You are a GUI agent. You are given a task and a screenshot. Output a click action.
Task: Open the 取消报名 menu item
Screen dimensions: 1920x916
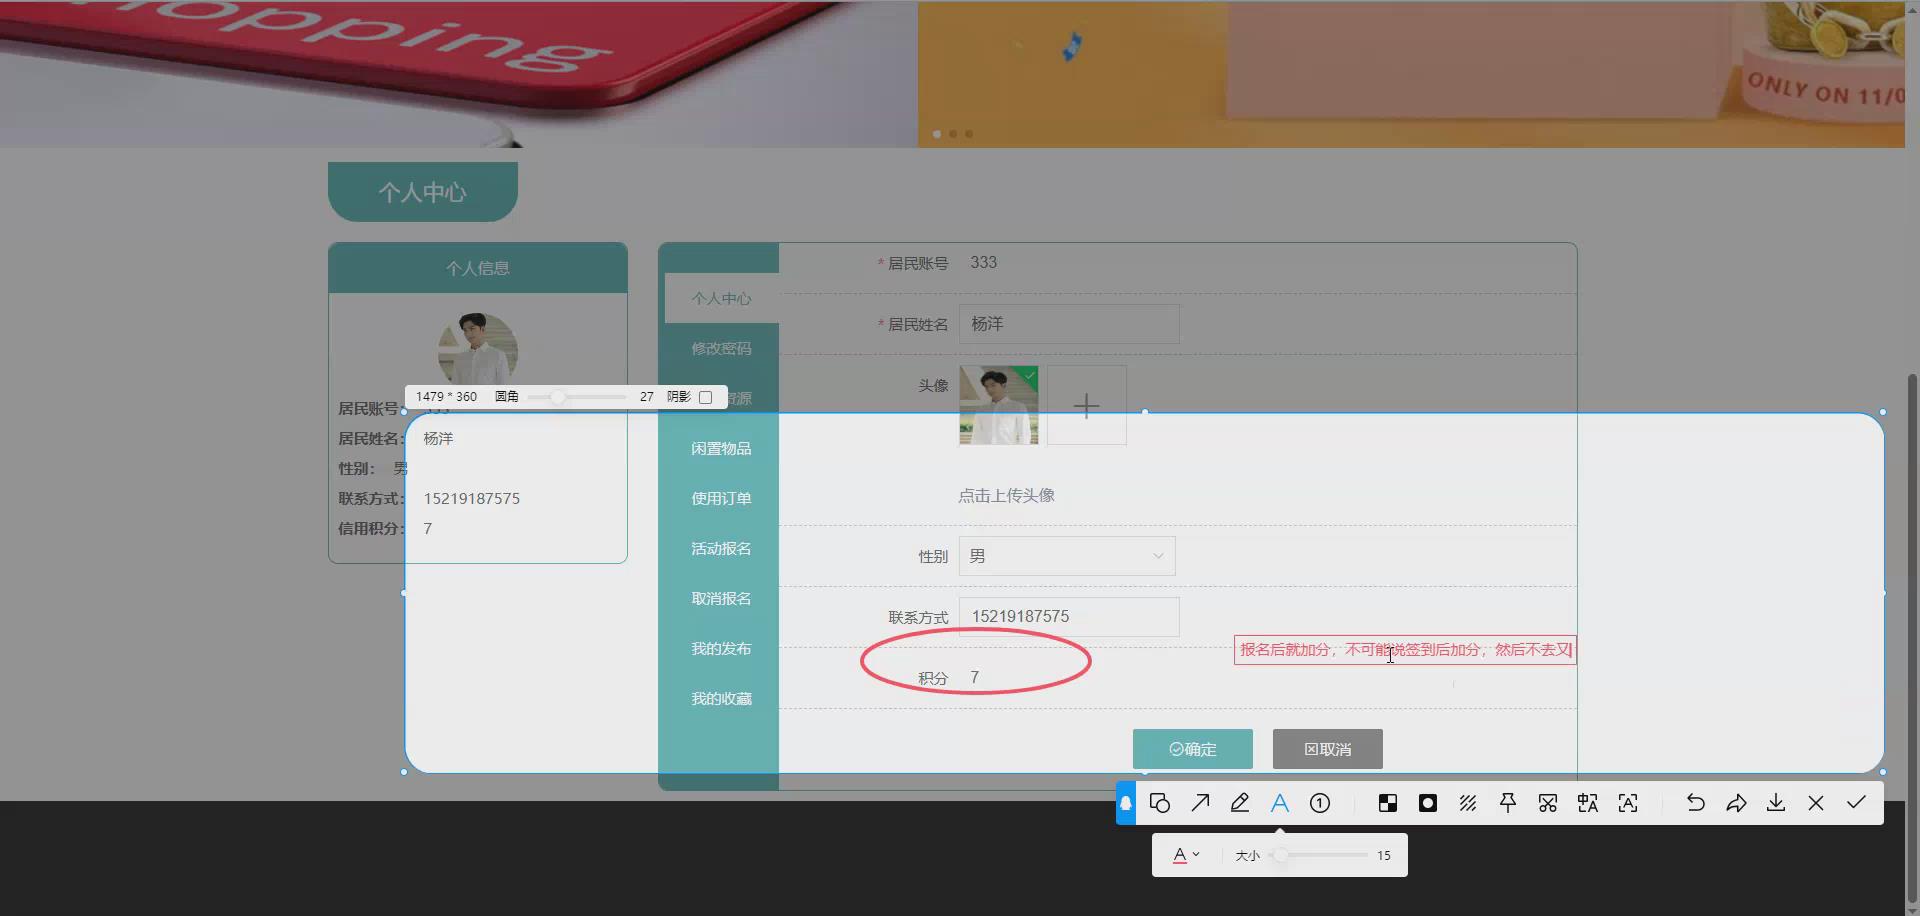[721, 598]
